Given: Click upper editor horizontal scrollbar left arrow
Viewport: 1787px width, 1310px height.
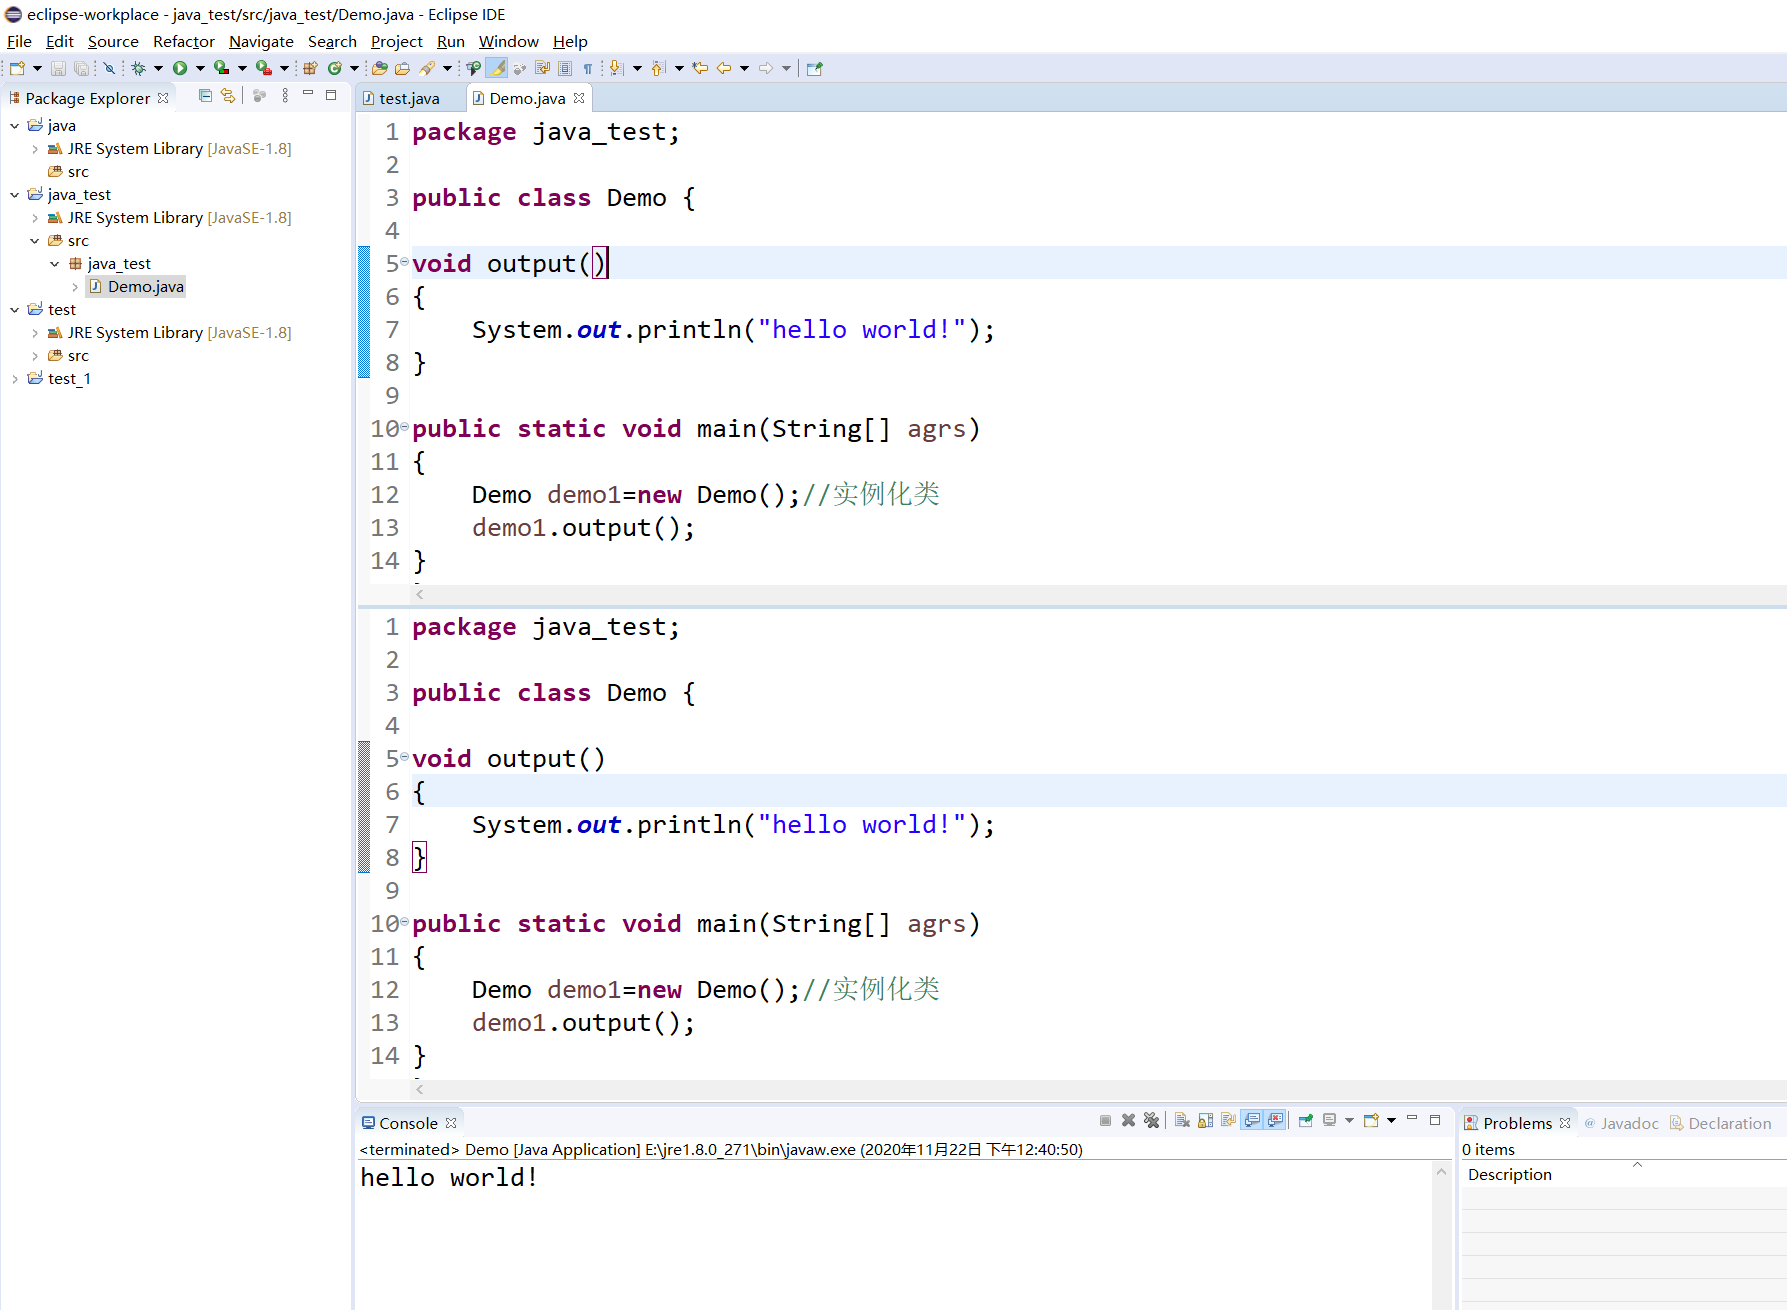Looking at the screenshot, I should coord(419,594).
